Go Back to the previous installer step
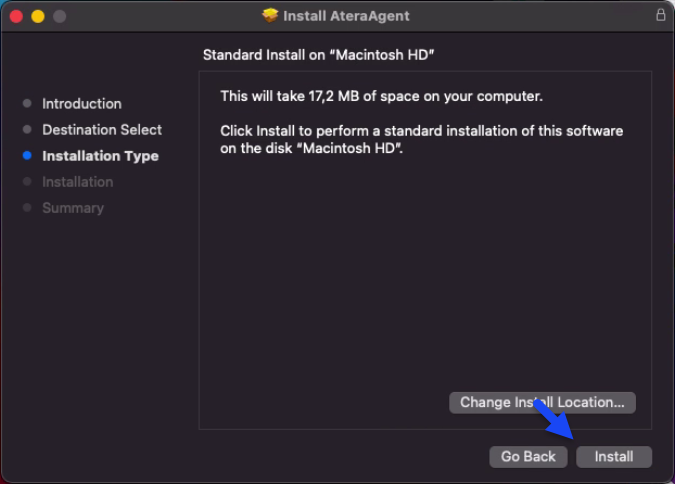 [528, 456]
